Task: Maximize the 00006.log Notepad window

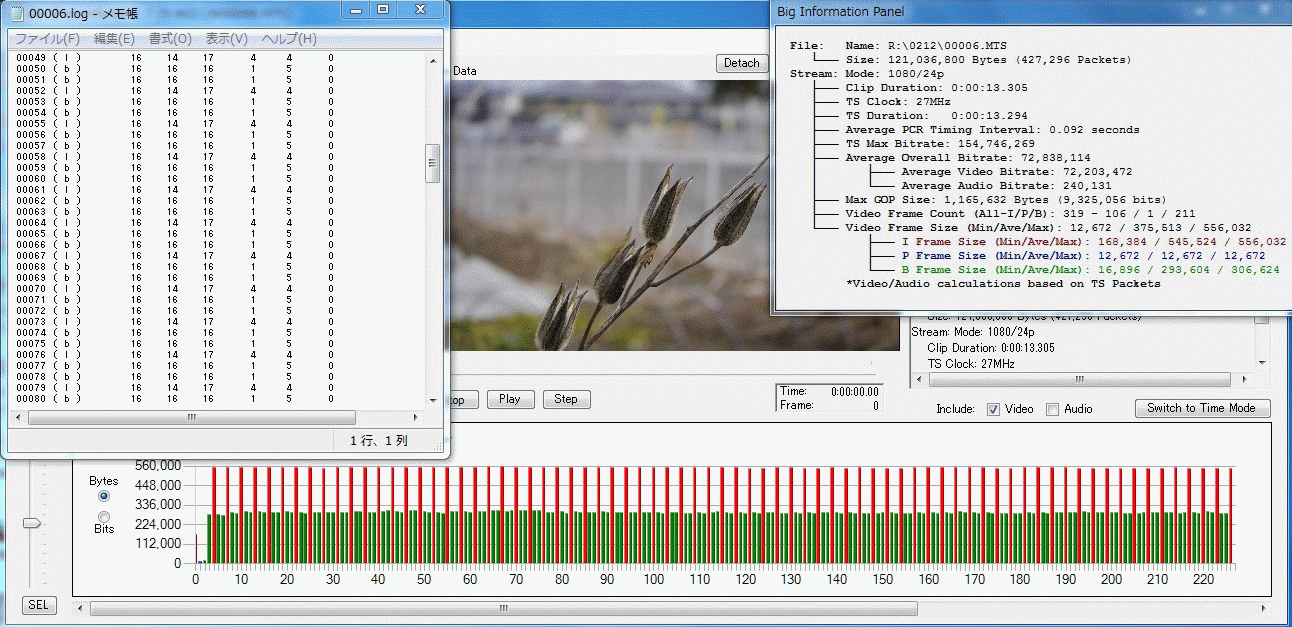Action: 383,9
